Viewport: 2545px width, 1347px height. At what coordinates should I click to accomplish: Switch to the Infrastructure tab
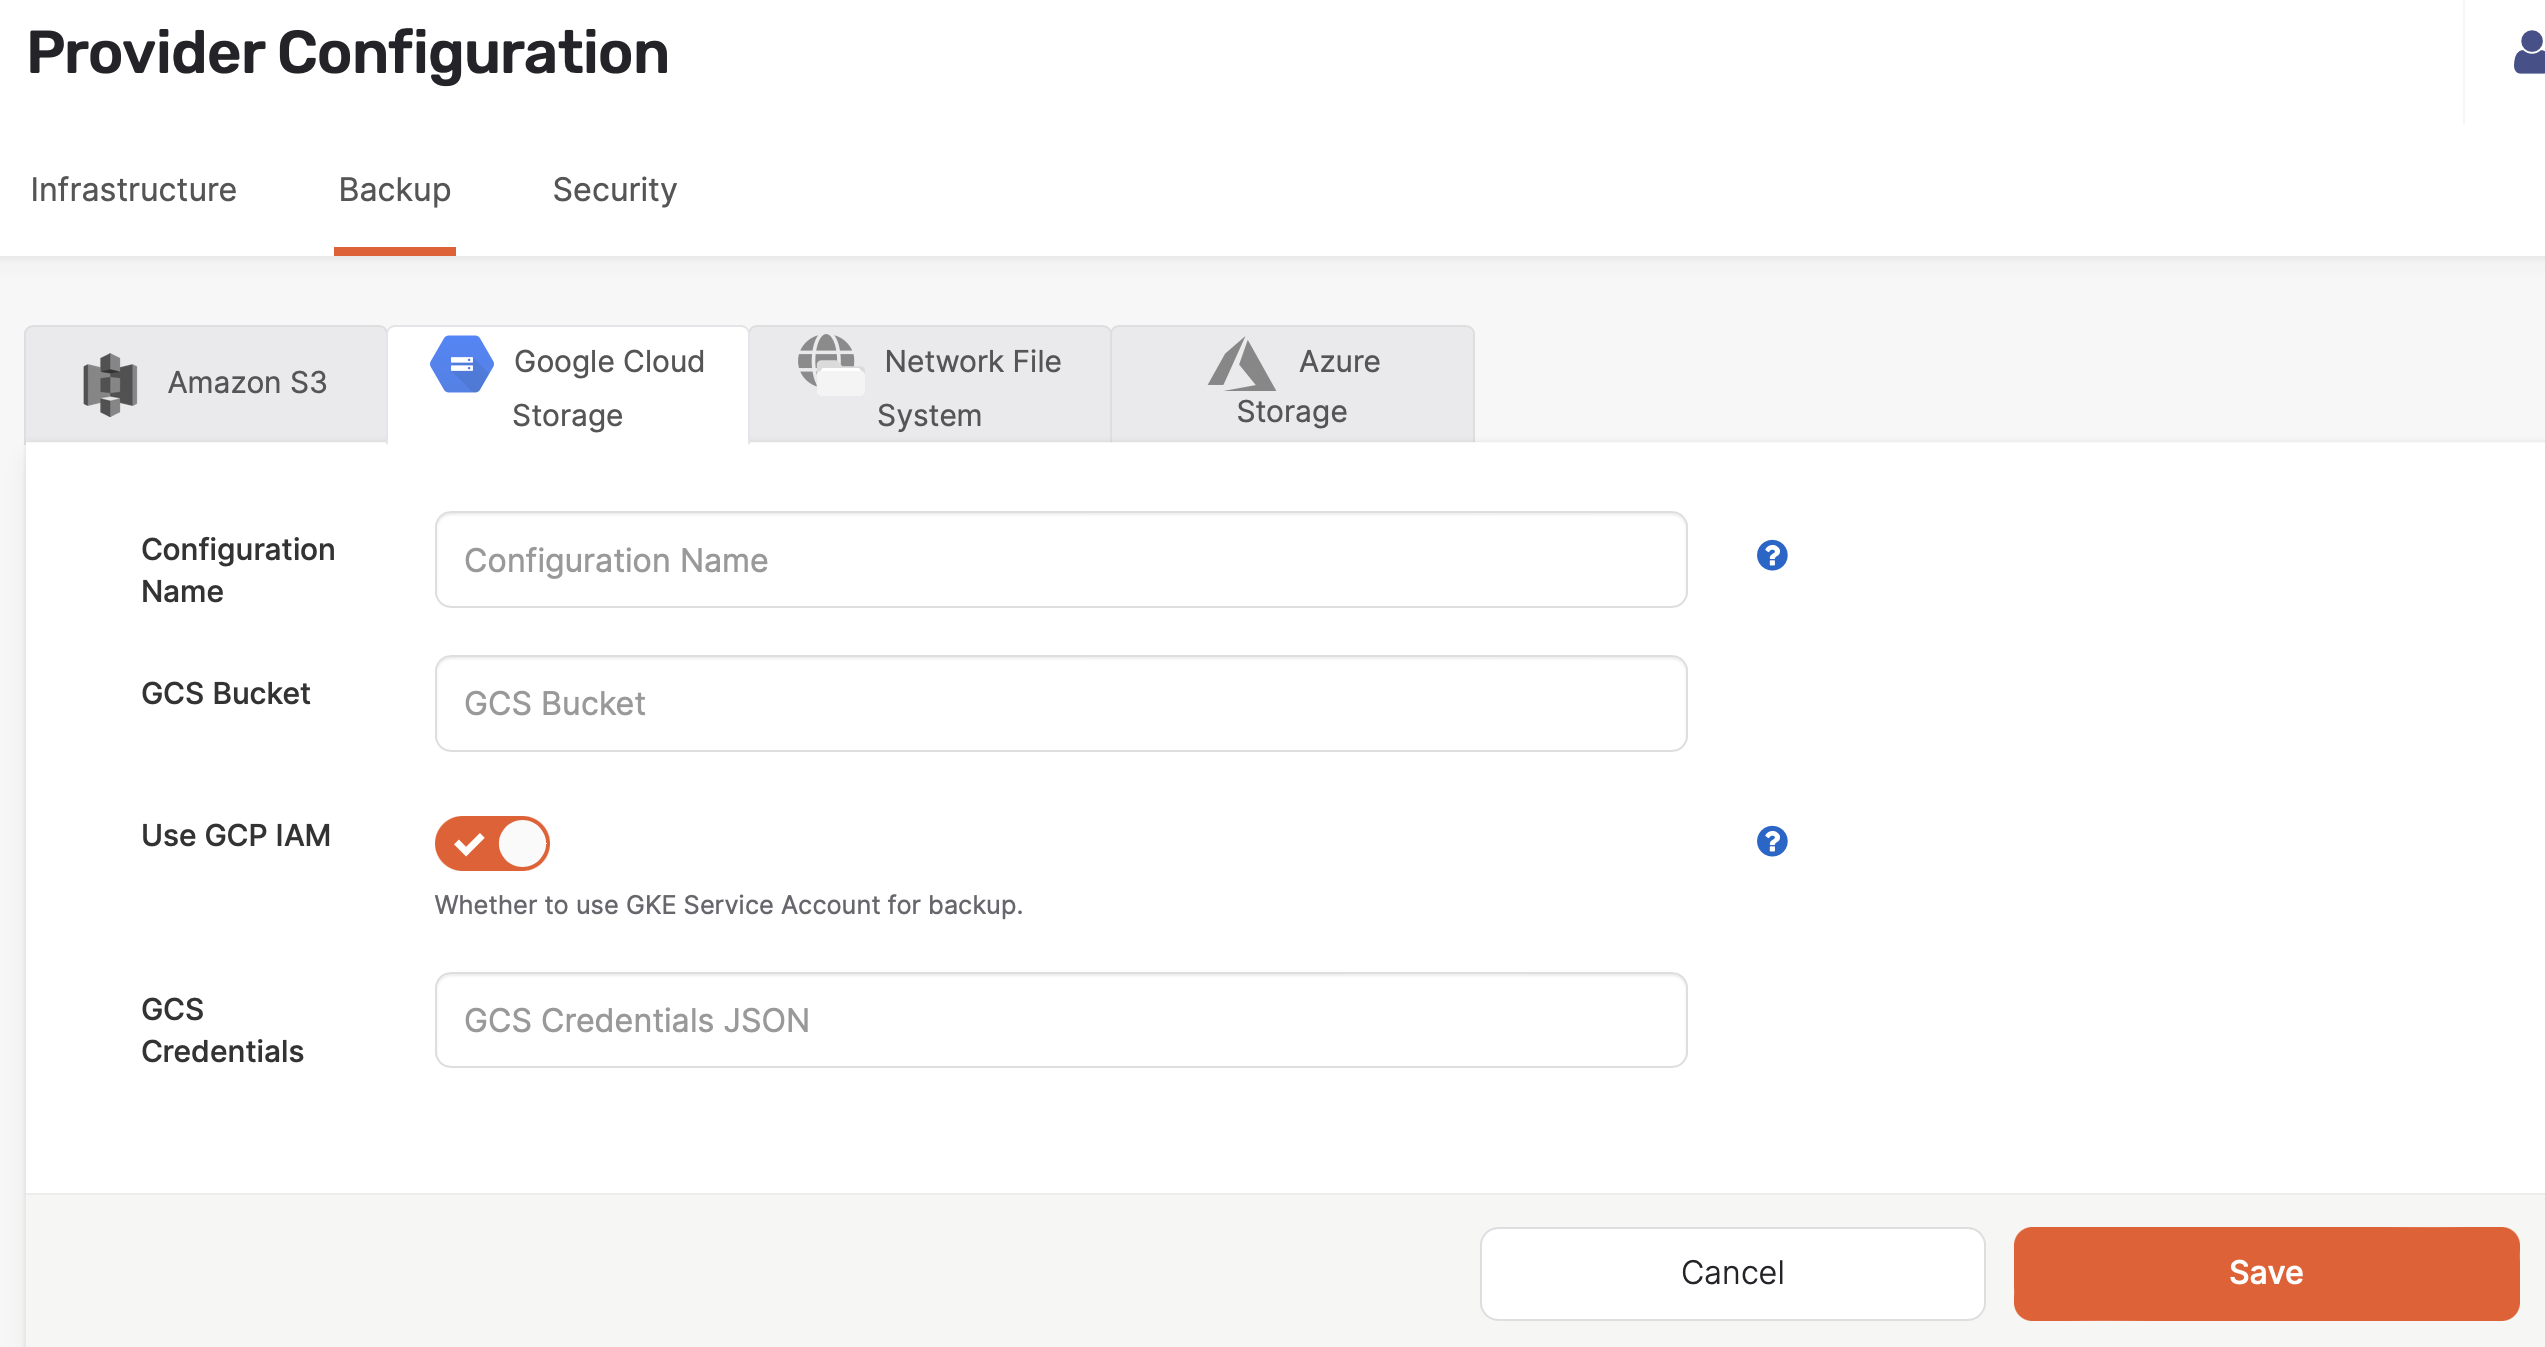tap(134, 189)
